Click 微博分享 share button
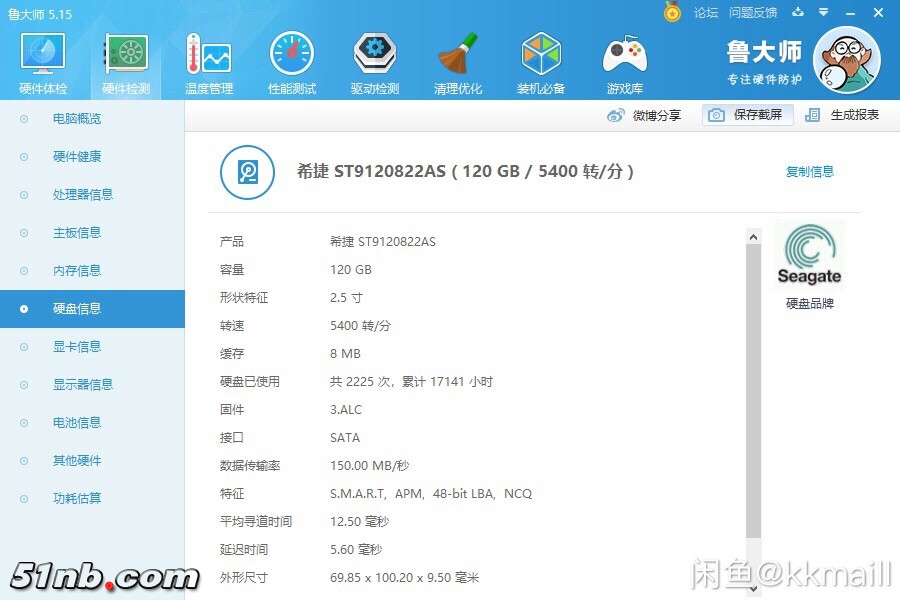Viewport: 900px width, 600px height. pos(644,115)
